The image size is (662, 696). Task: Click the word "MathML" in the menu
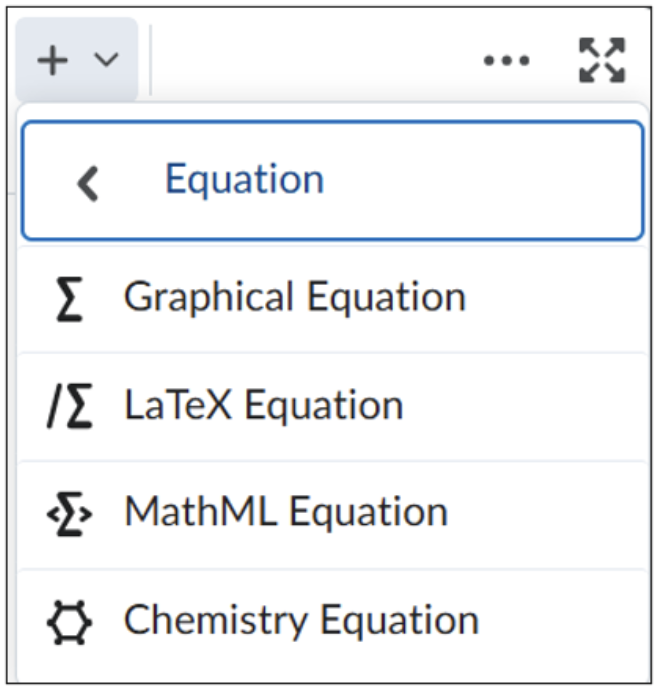pyautogui.click(x=201, y=512)
